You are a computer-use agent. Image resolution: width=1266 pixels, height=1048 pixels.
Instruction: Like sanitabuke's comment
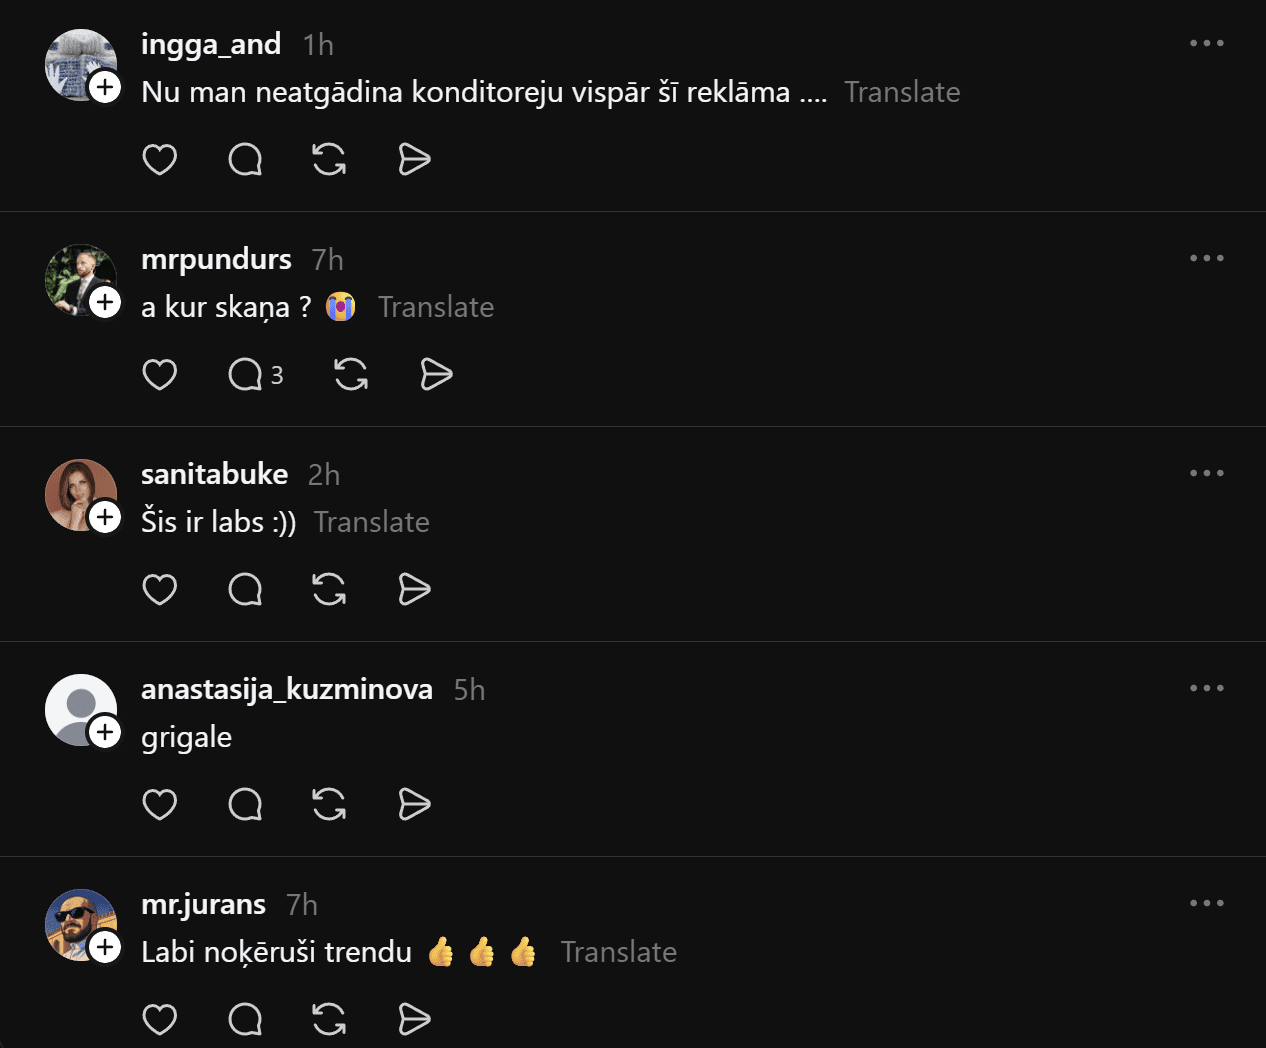coord(160,590)
